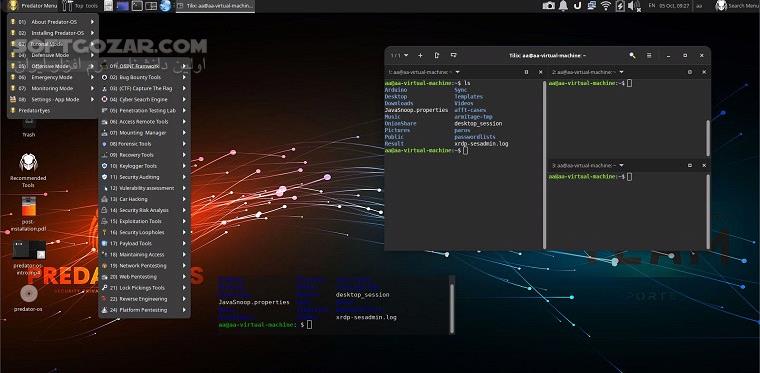Click the screenshot camera tray icon

(549, 6)
